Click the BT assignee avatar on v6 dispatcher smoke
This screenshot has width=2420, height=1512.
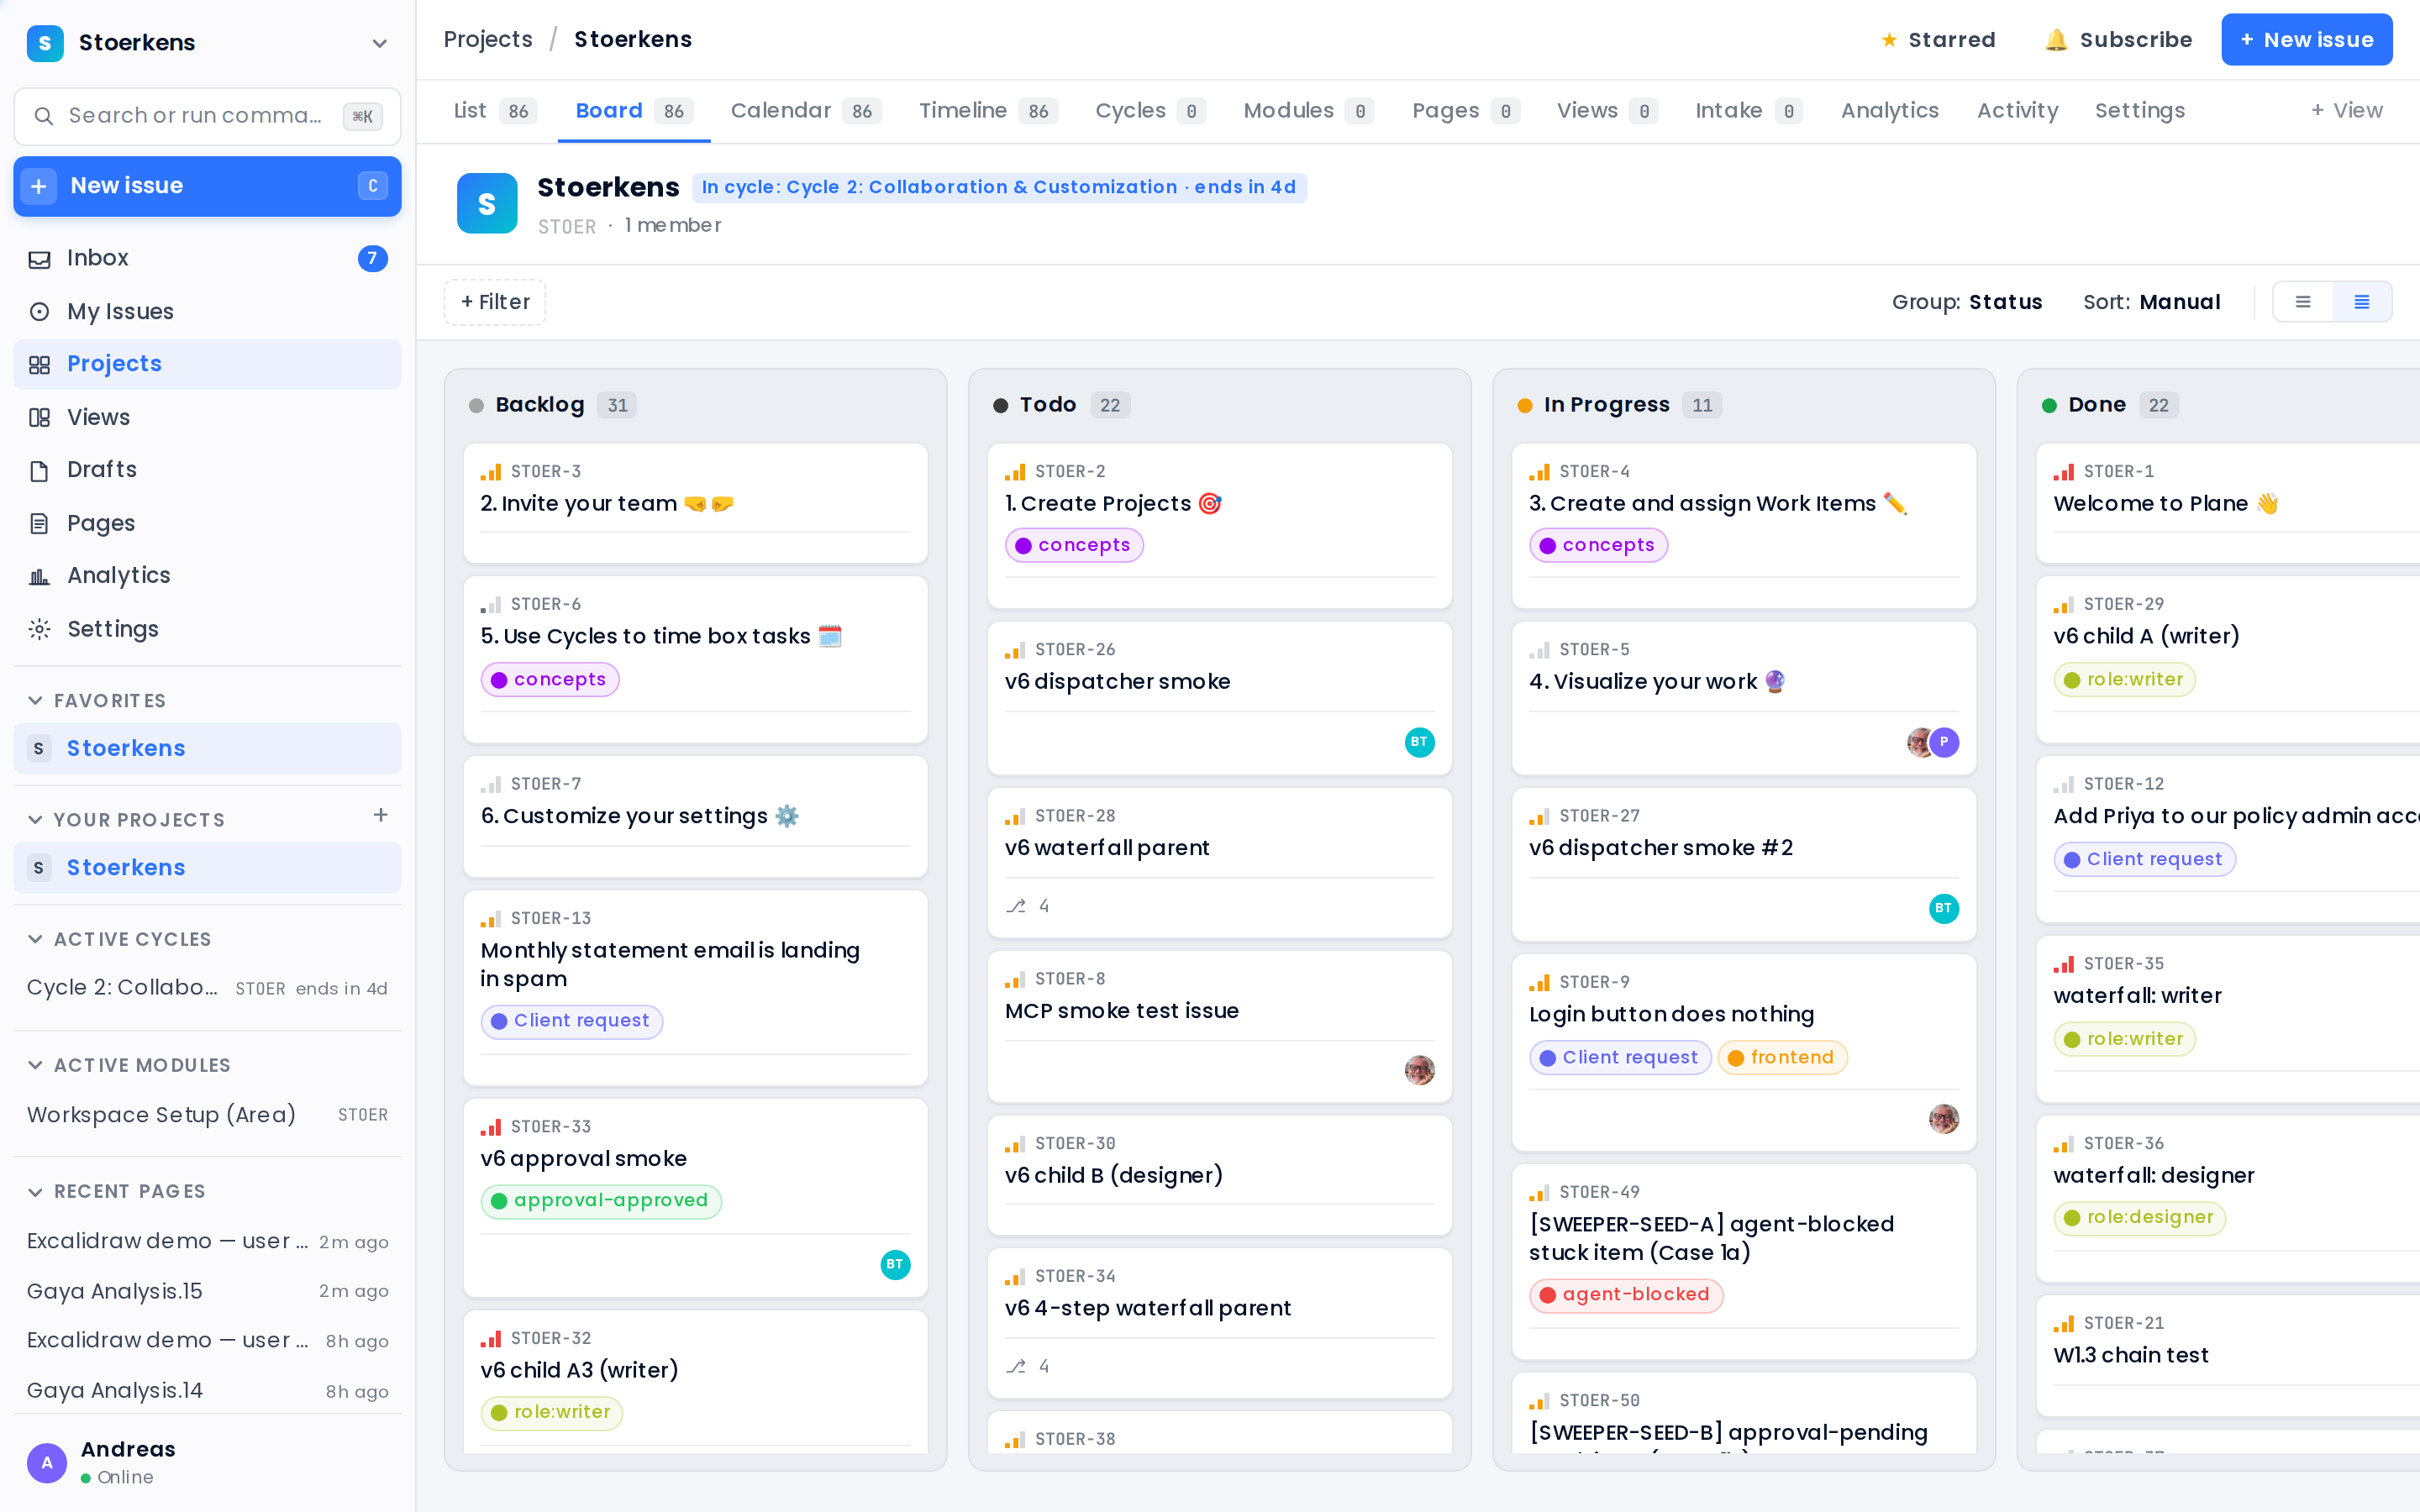pos(1419,742)
